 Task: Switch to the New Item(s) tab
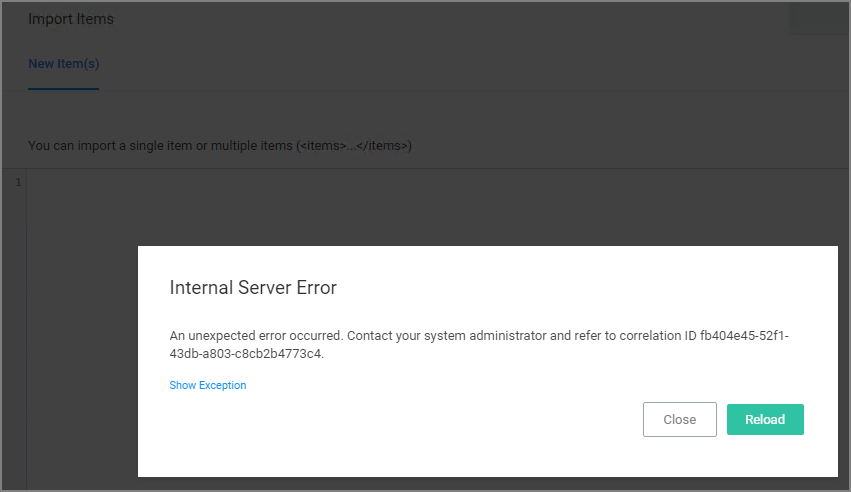click(63, 64)
